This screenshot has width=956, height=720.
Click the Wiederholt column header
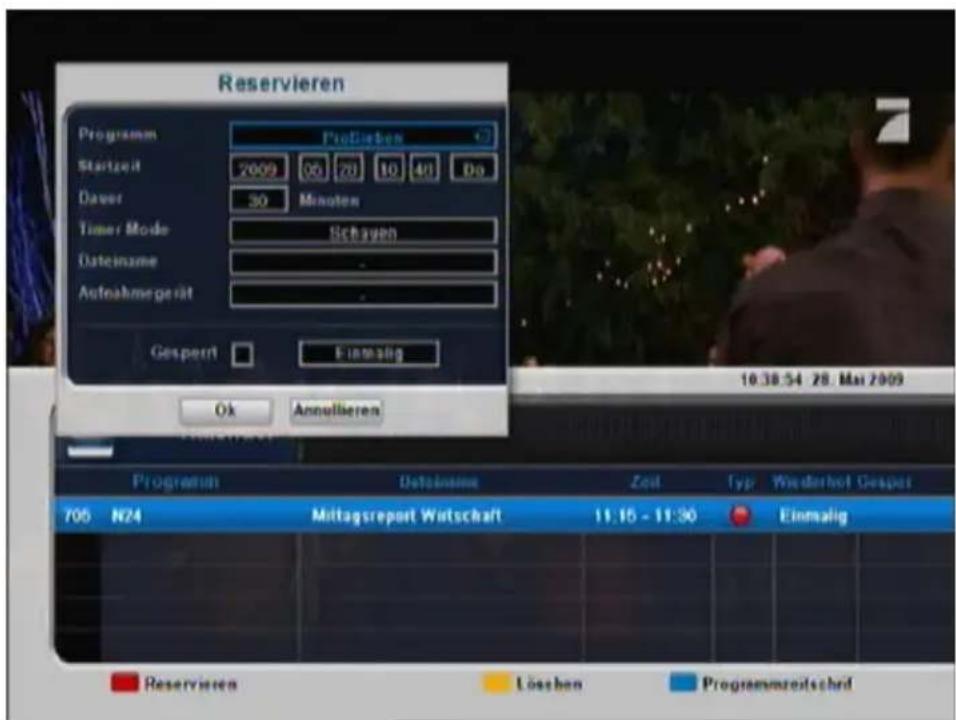click(x=811, y=482)
